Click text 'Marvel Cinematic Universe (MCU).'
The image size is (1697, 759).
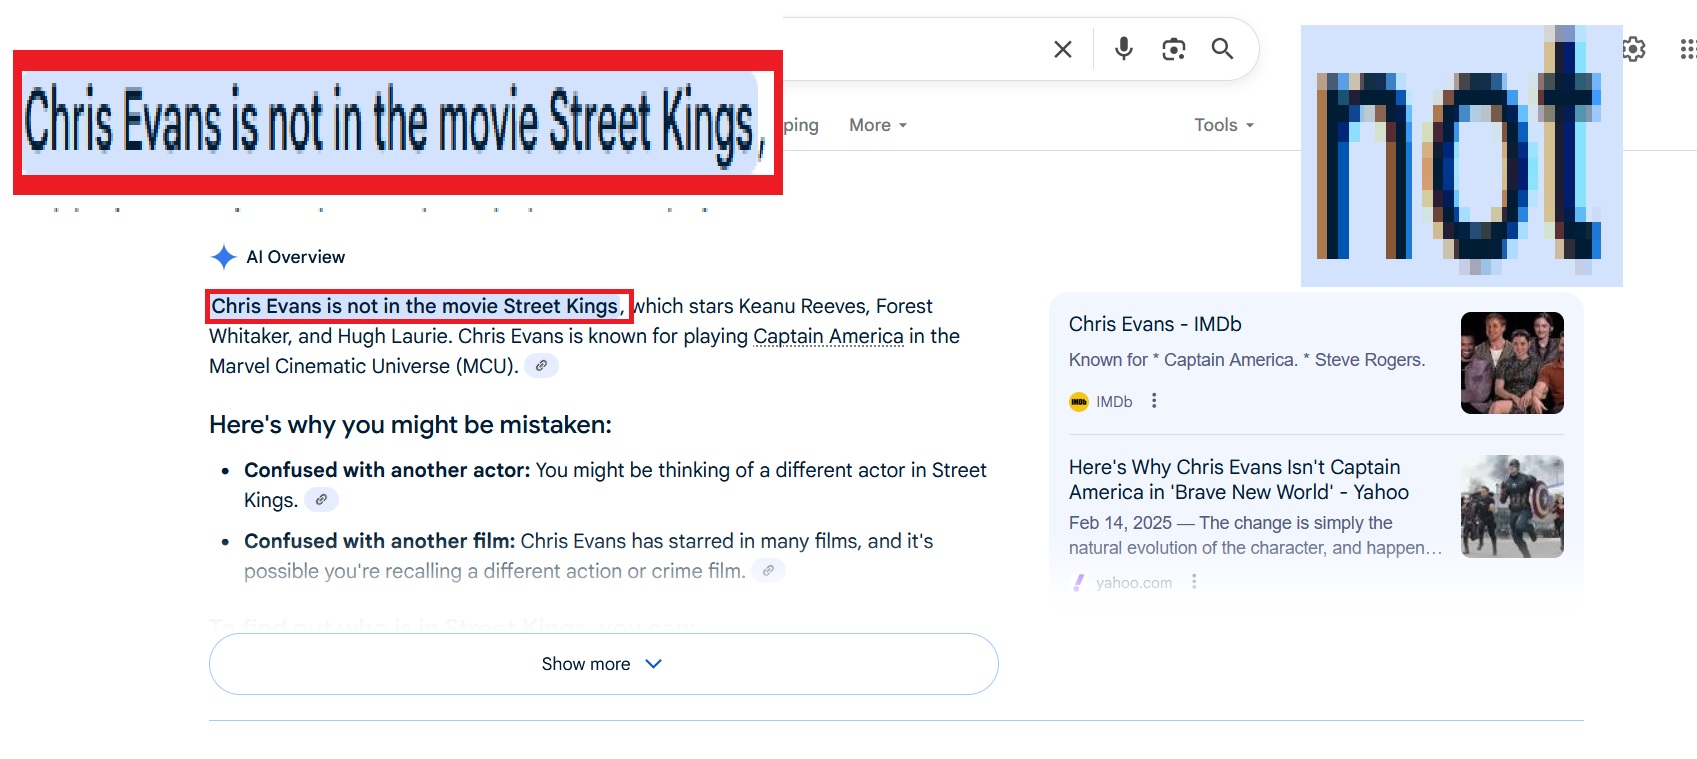point(364,366)
